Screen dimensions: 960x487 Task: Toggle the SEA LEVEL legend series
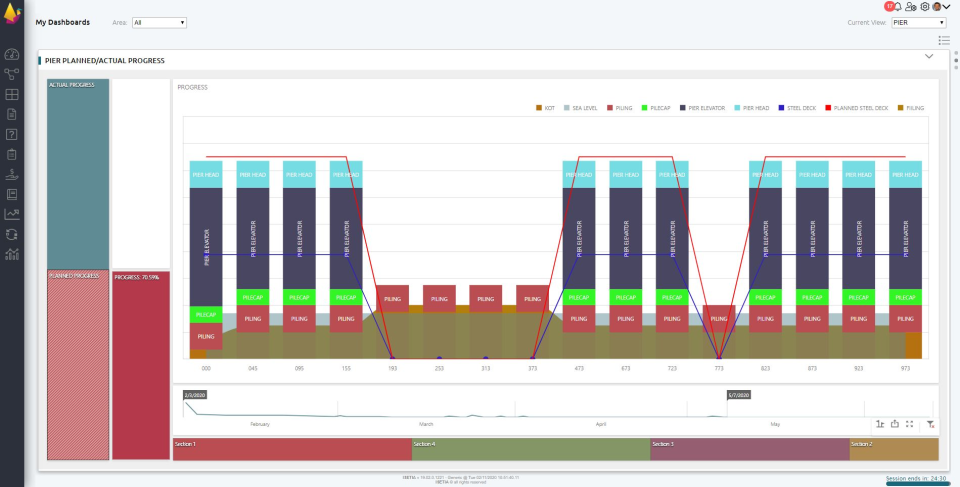[580, 108]
